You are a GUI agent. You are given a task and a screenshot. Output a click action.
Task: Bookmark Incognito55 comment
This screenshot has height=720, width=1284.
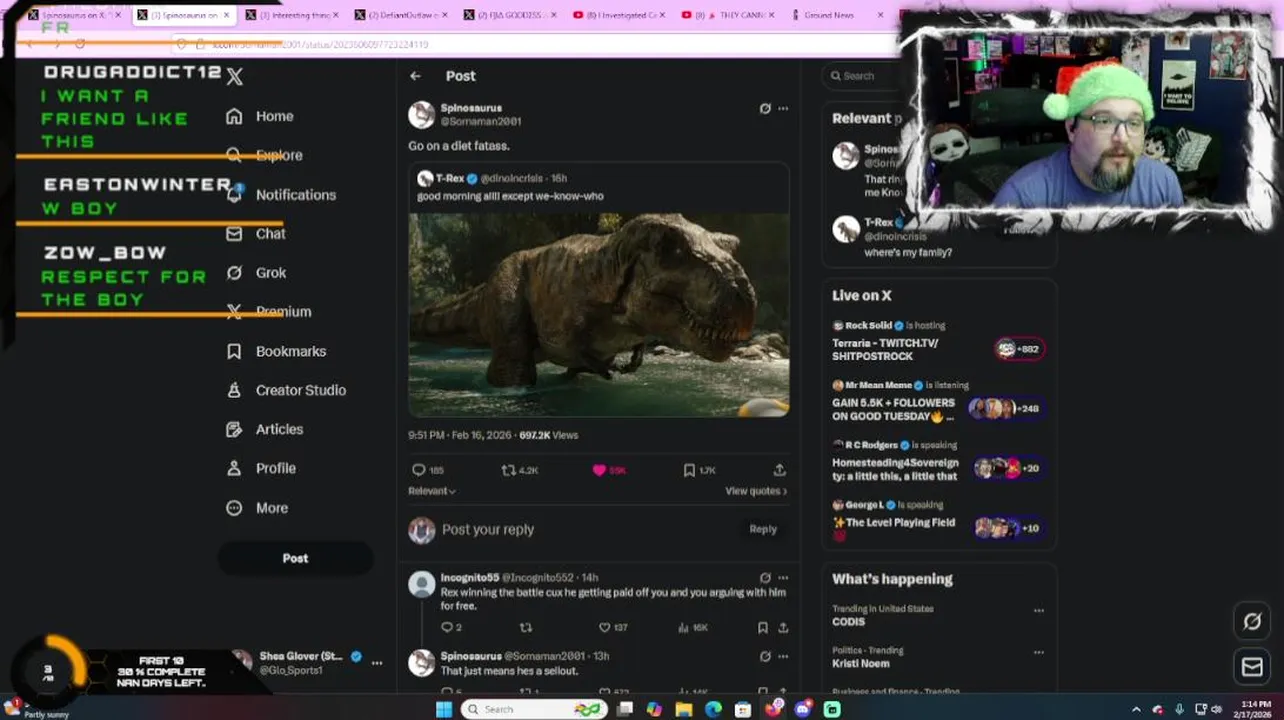pos(762,628)
